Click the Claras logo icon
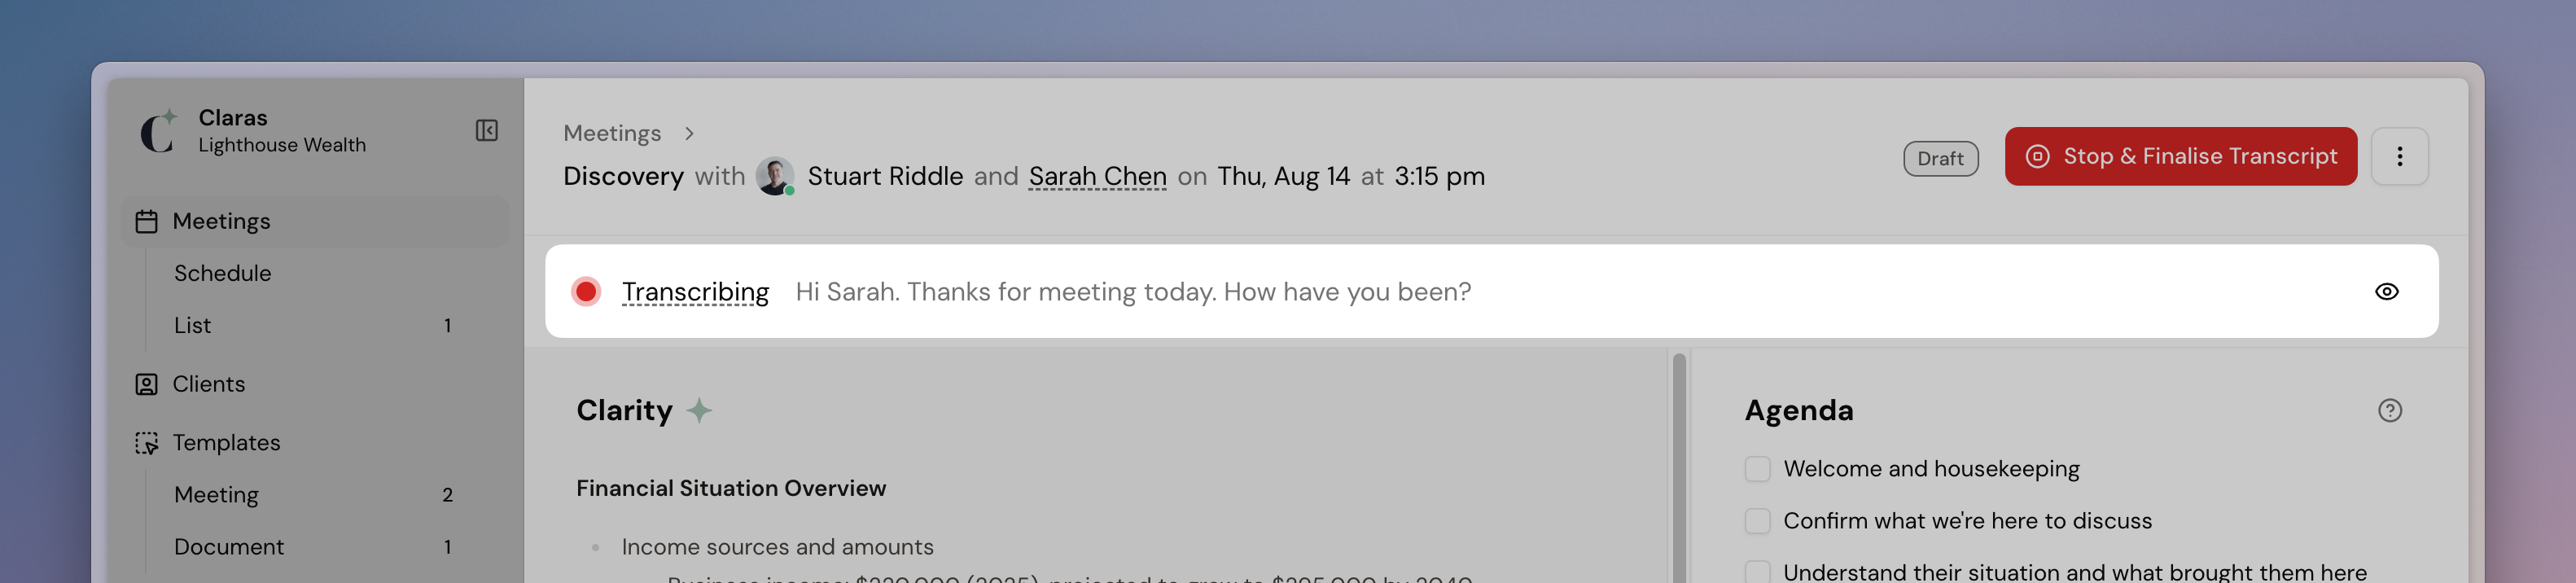 [158, 131]
